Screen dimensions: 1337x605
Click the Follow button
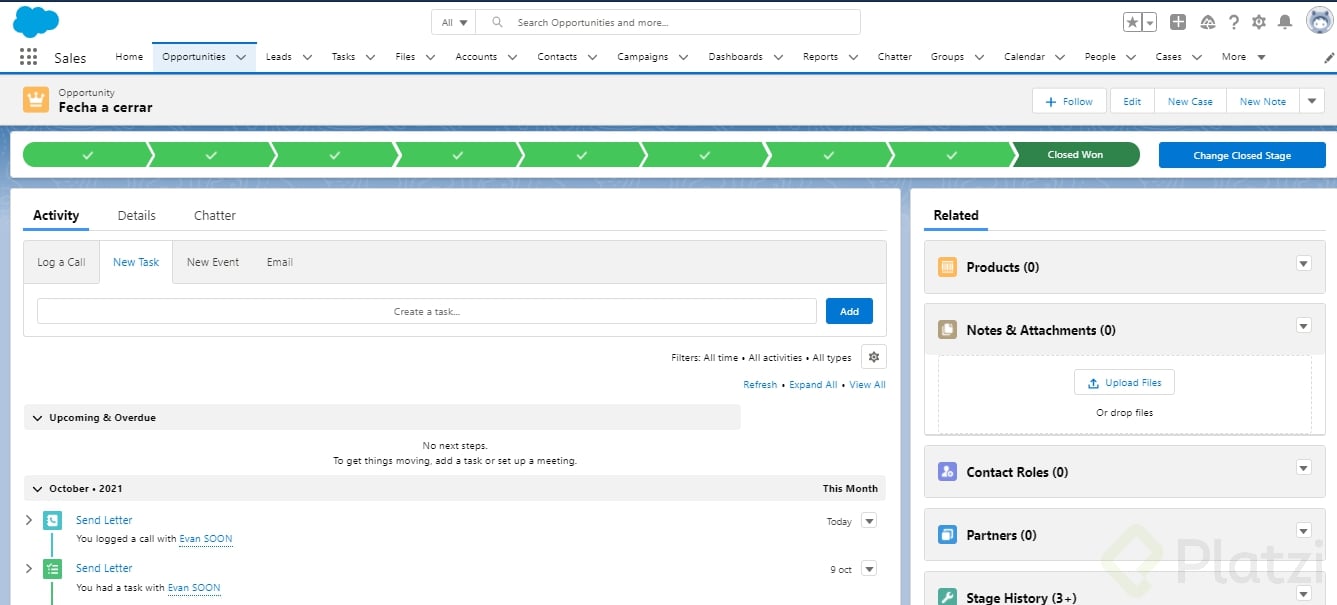tap(1069, 101)
